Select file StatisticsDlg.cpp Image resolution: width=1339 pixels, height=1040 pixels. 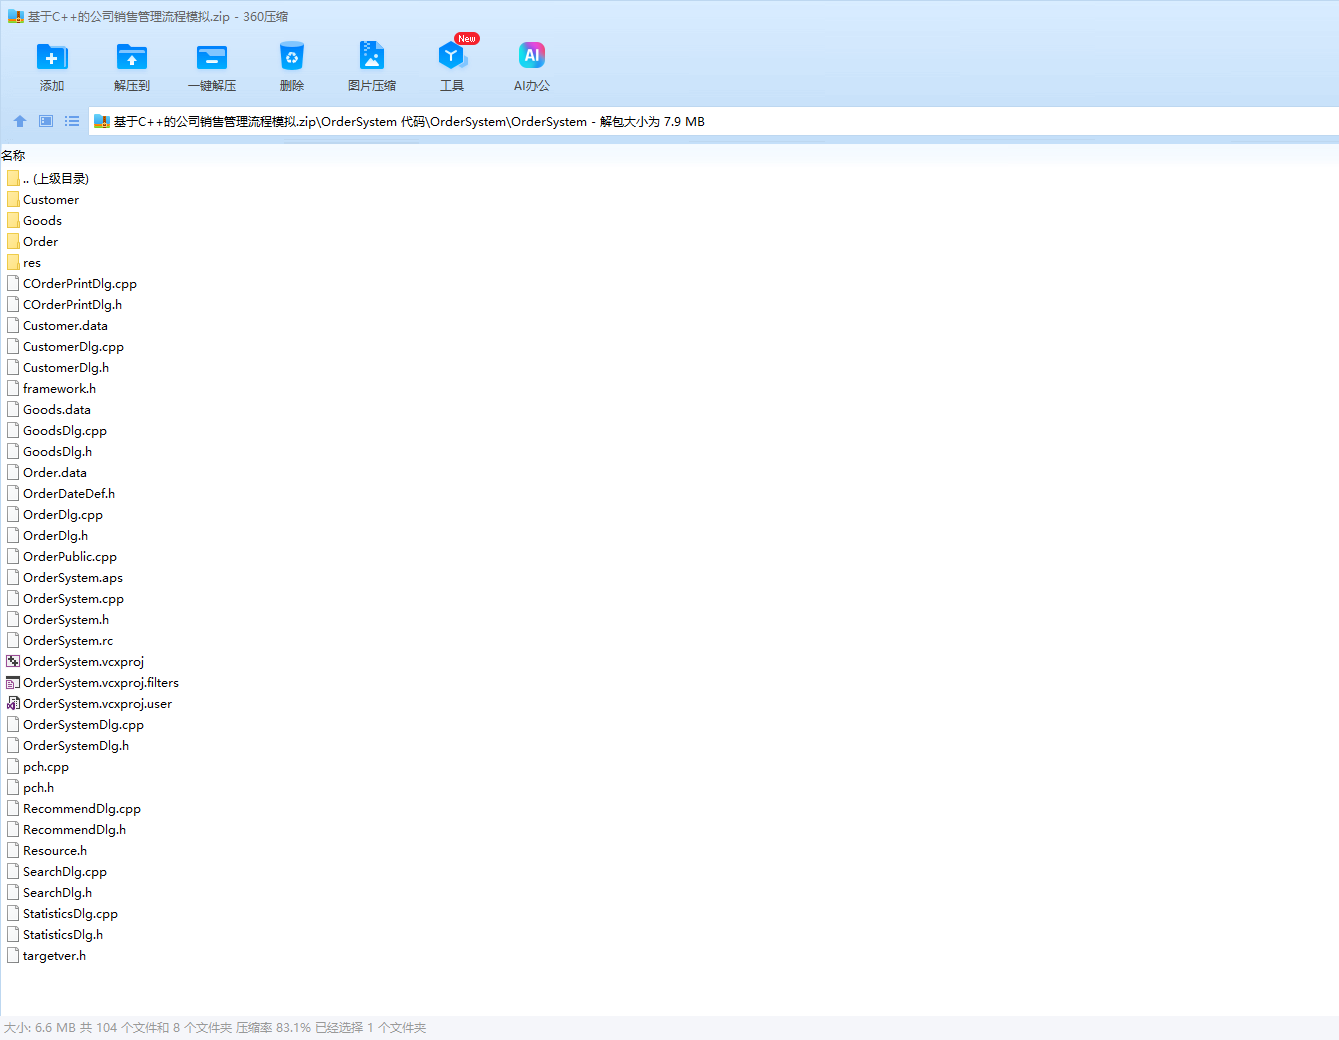coord(63,913)
